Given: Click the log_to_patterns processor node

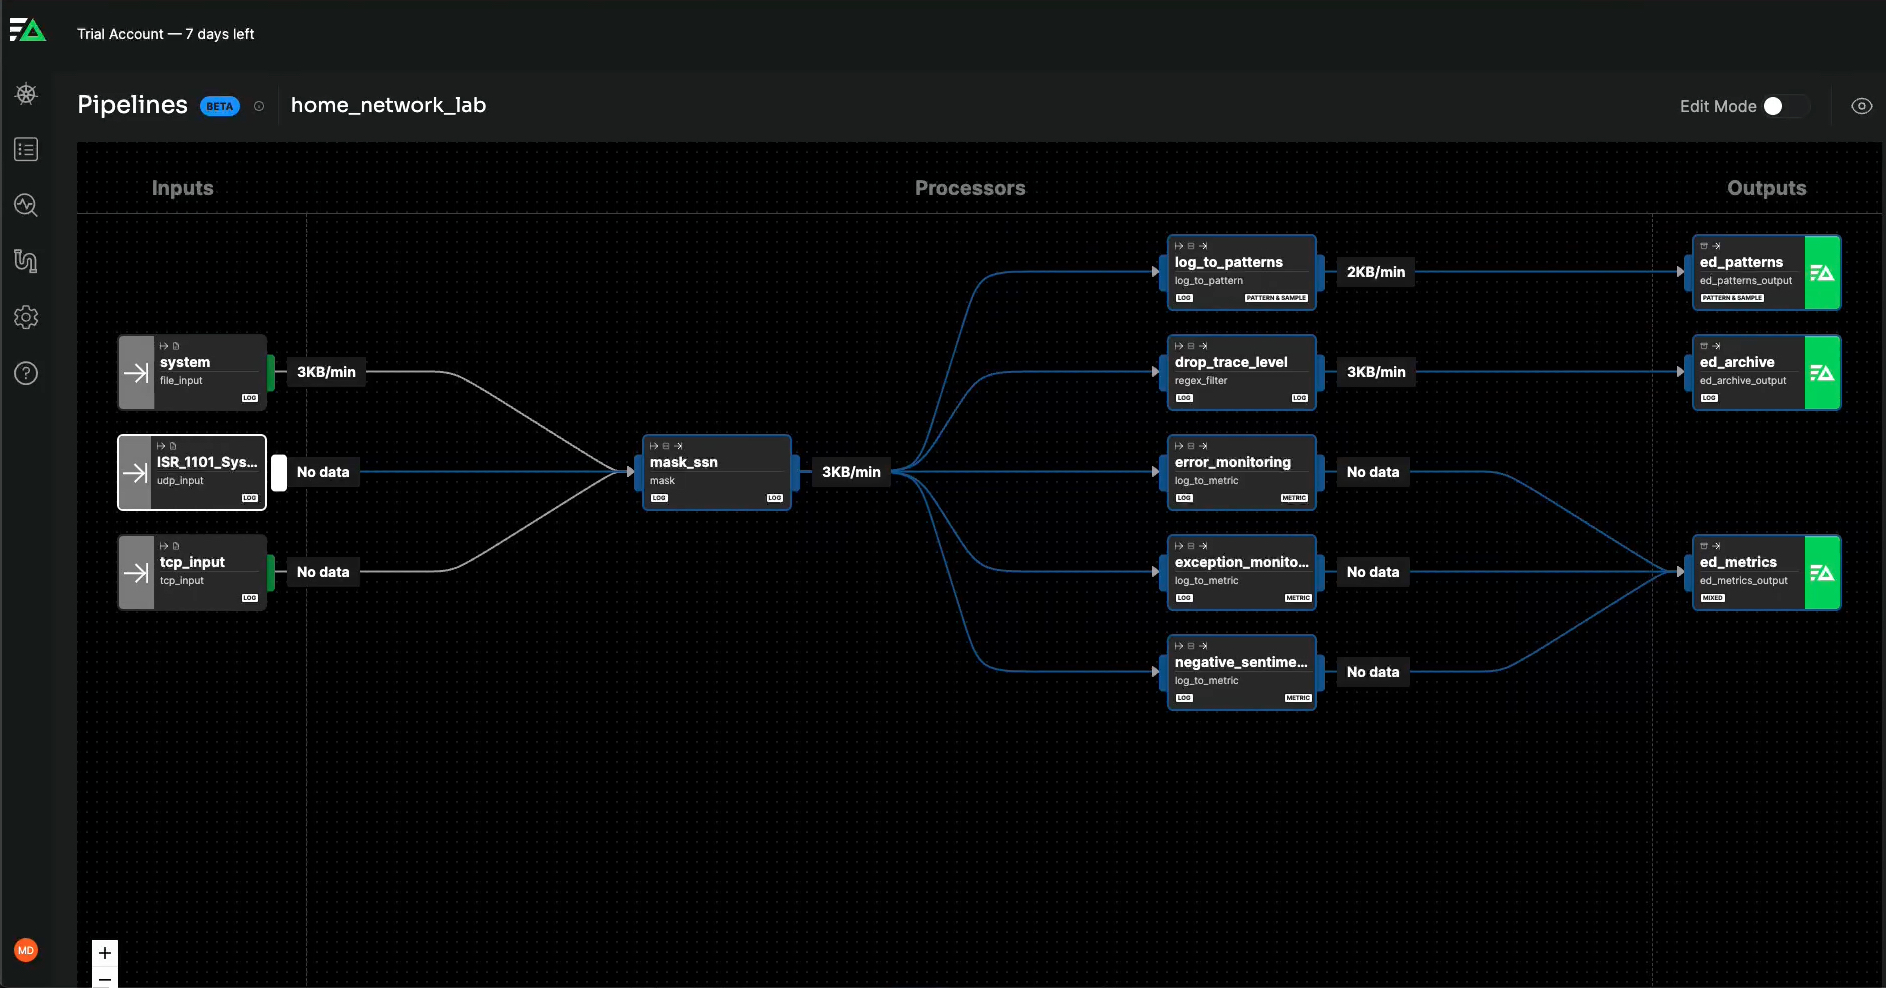Looking at the screenshot, I should click(1241, 272).
